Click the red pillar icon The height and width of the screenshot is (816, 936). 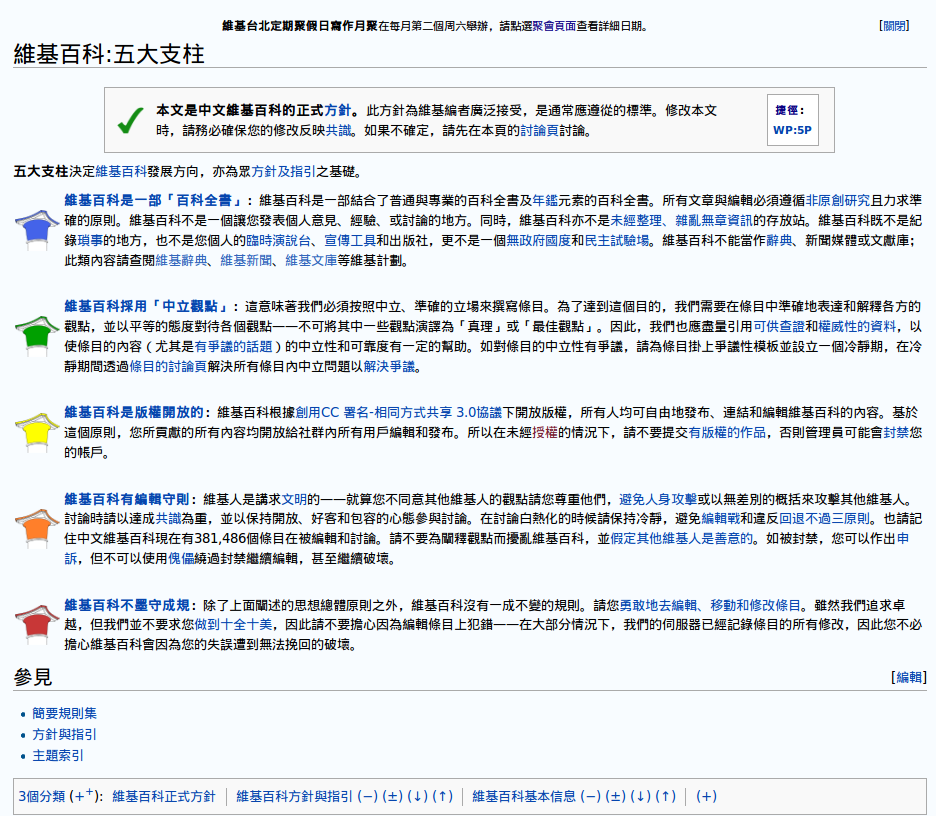[37, 624]
